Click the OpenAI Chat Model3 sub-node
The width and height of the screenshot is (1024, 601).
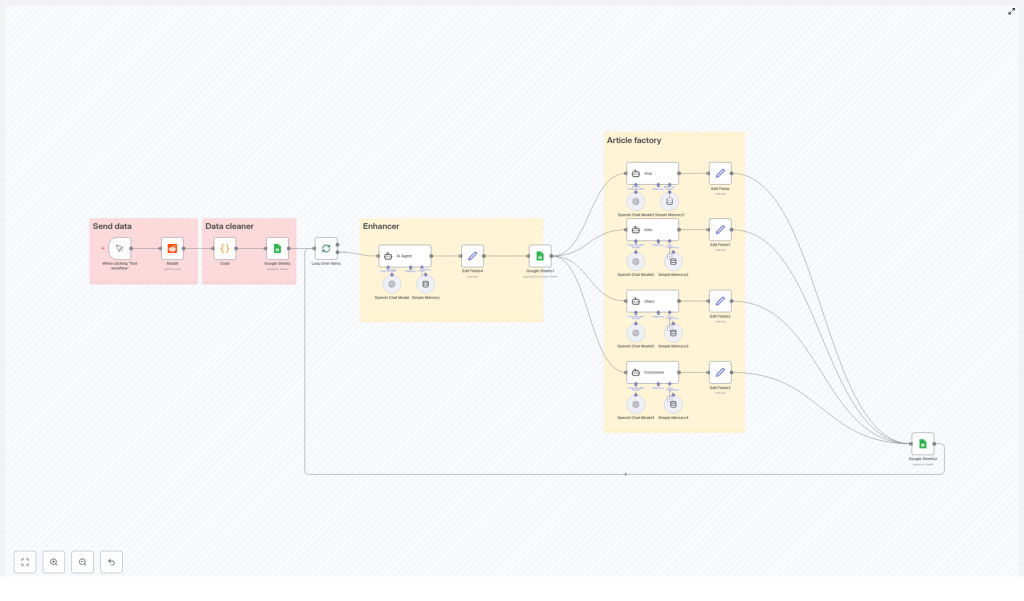tap(636, 332)
